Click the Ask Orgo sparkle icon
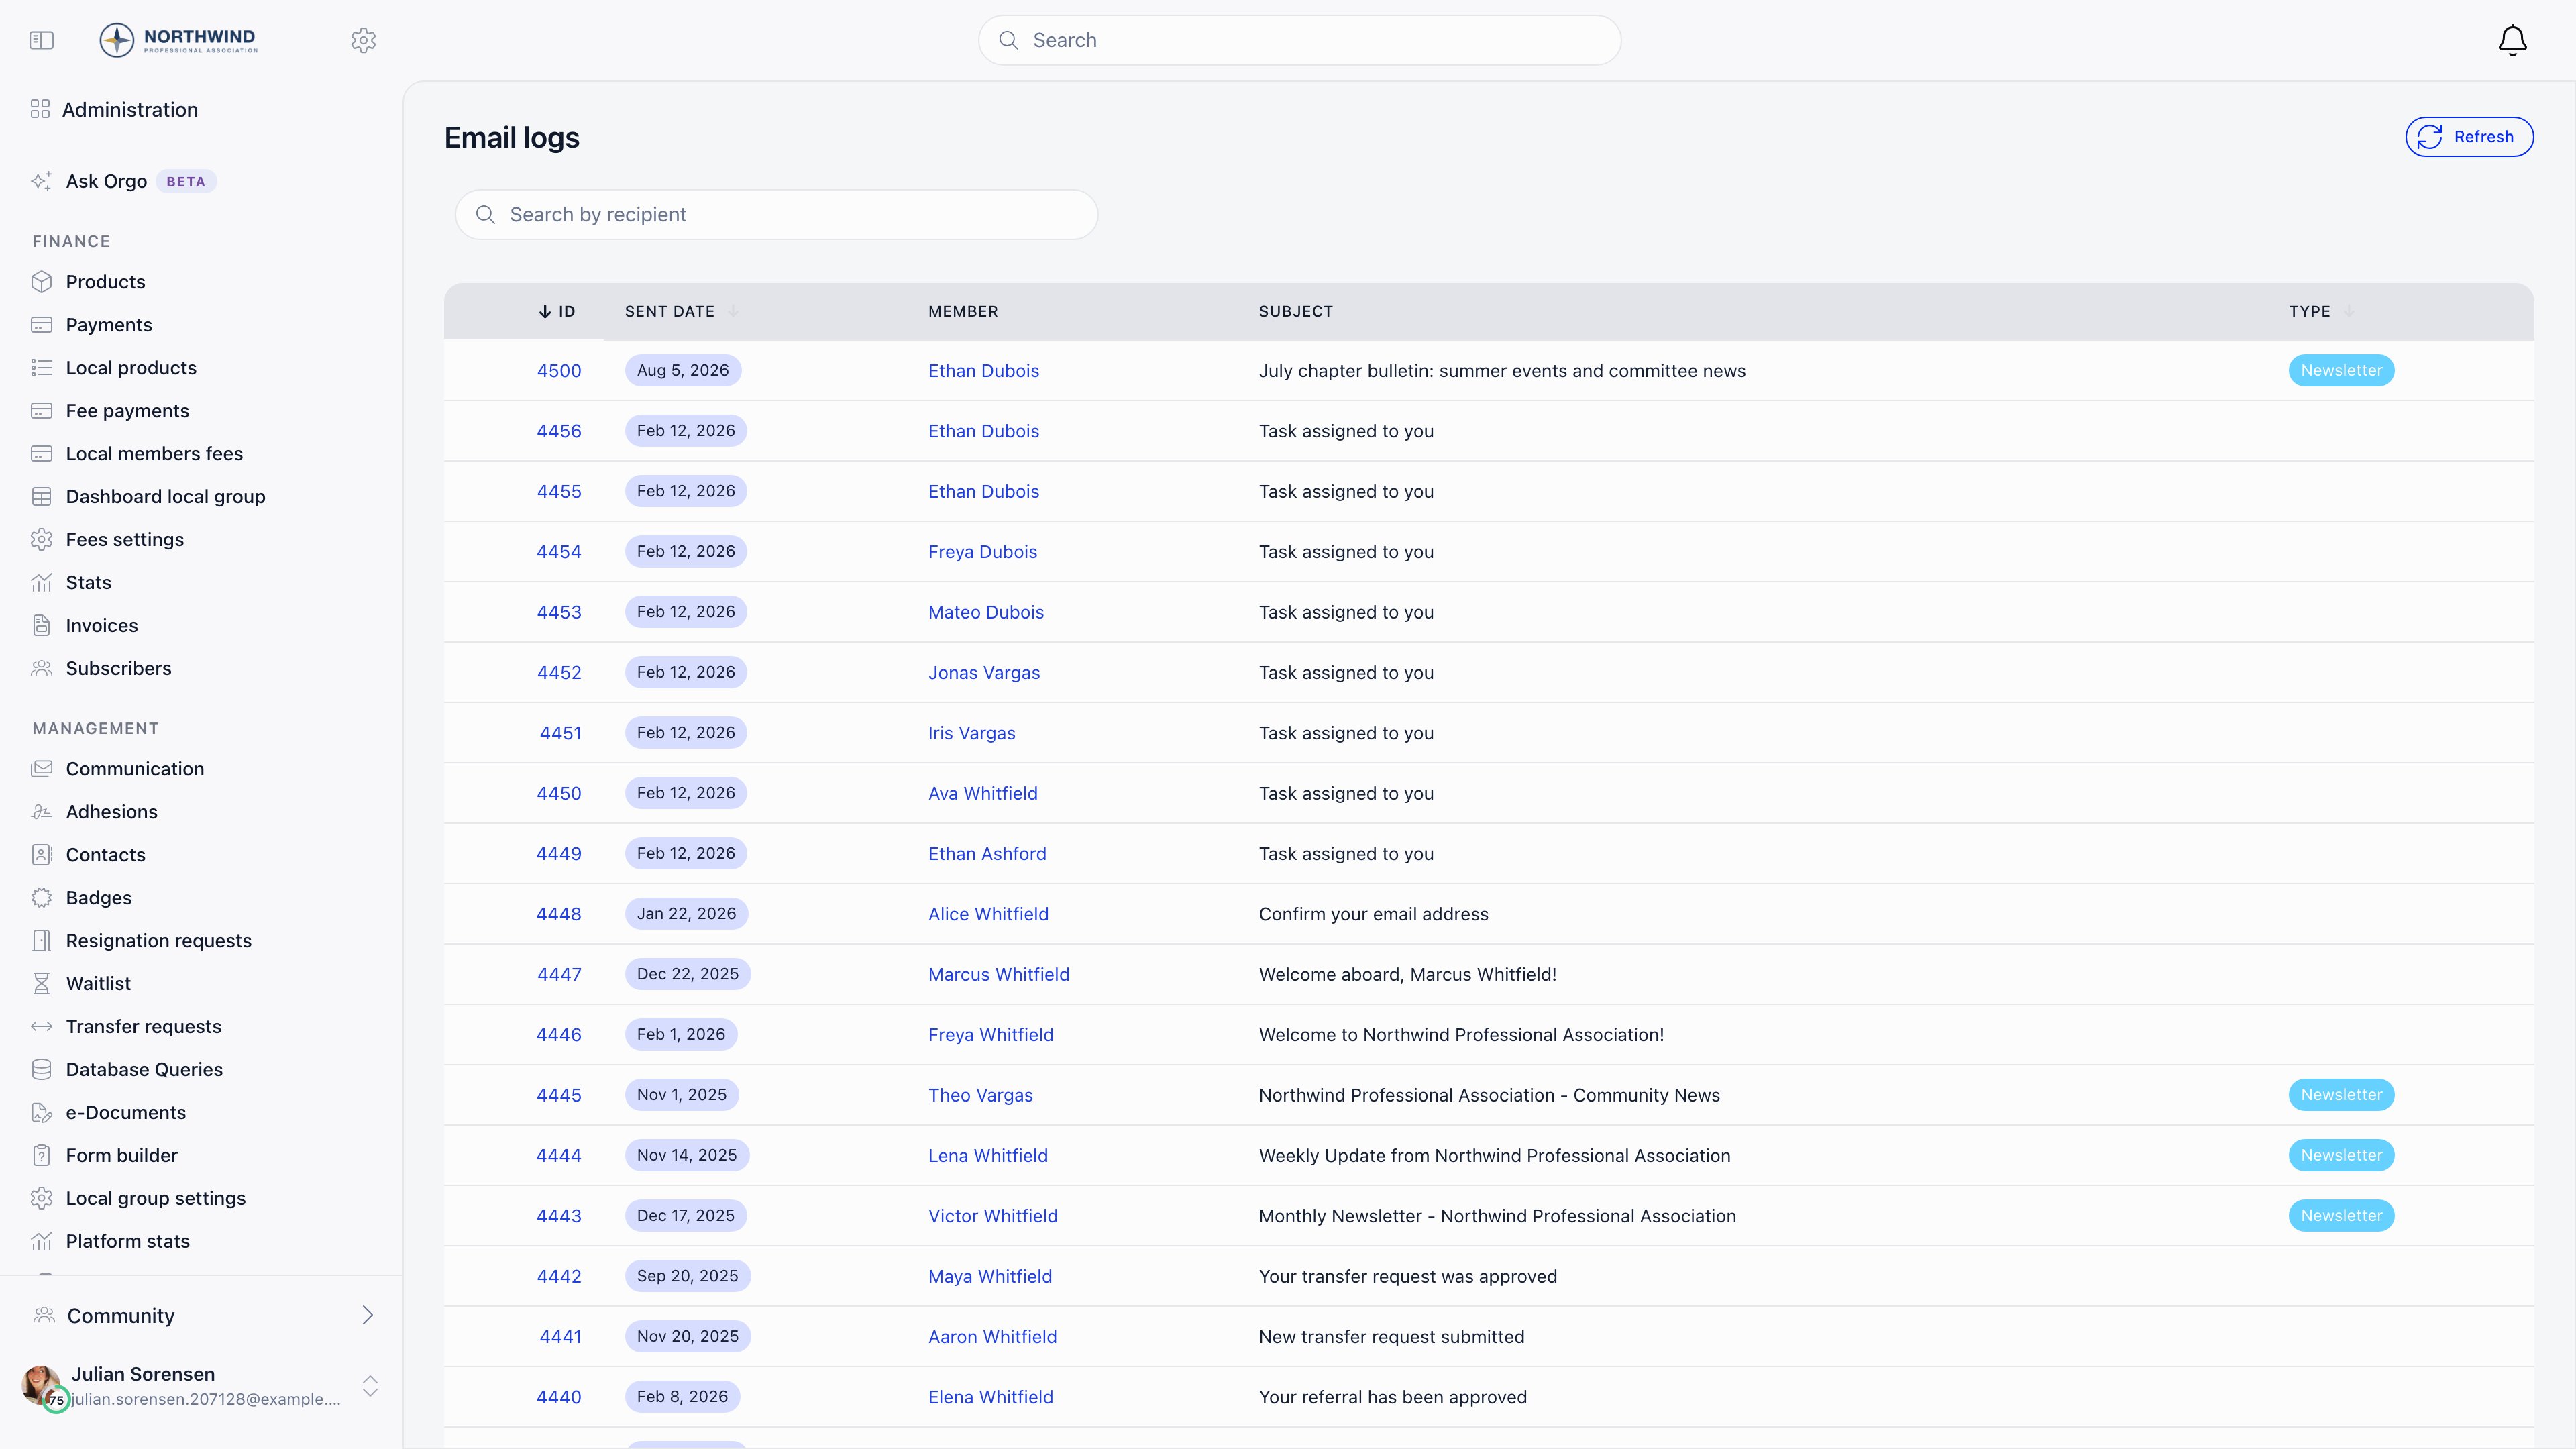This screenshot has height=1449, width=2576. tap(41, 181)
